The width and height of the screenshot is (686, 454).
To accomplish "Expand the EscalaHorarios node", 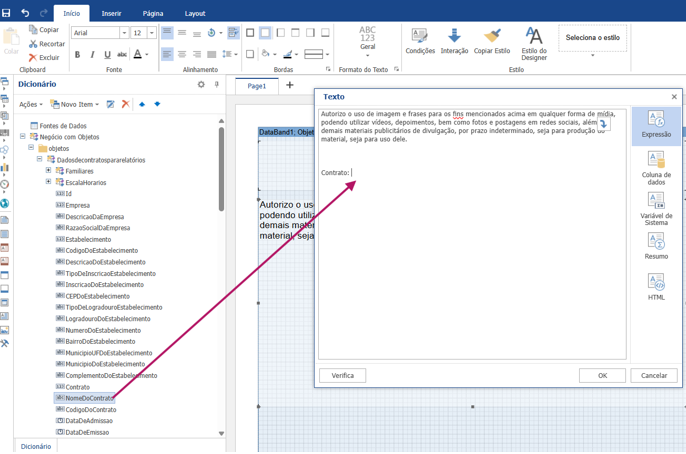I will click(x=48, y=182).
